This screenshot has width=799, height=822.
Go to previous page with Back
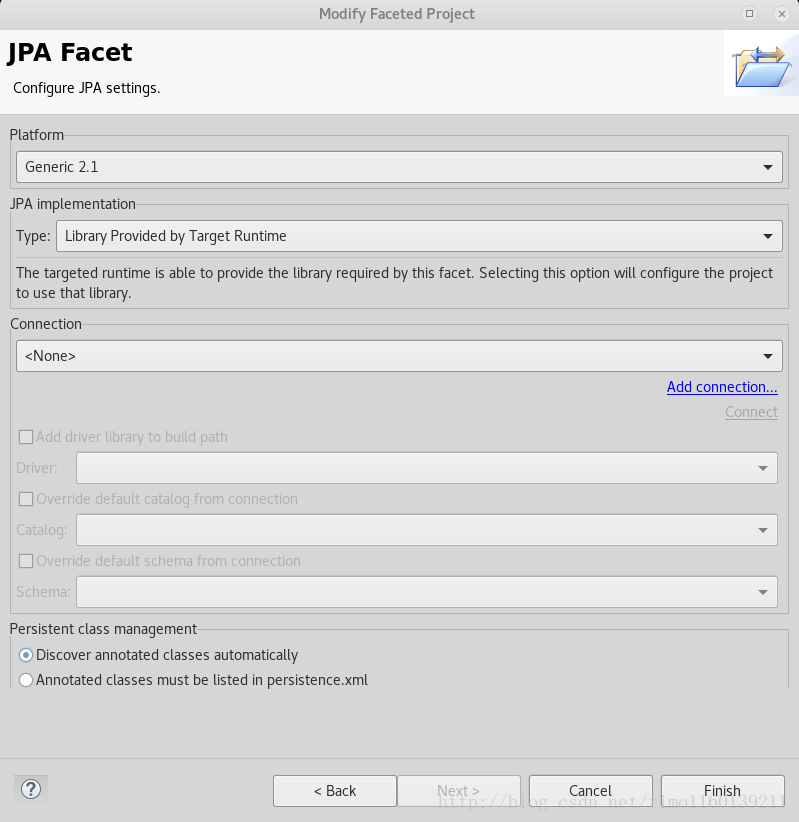[x=334, y=791]
